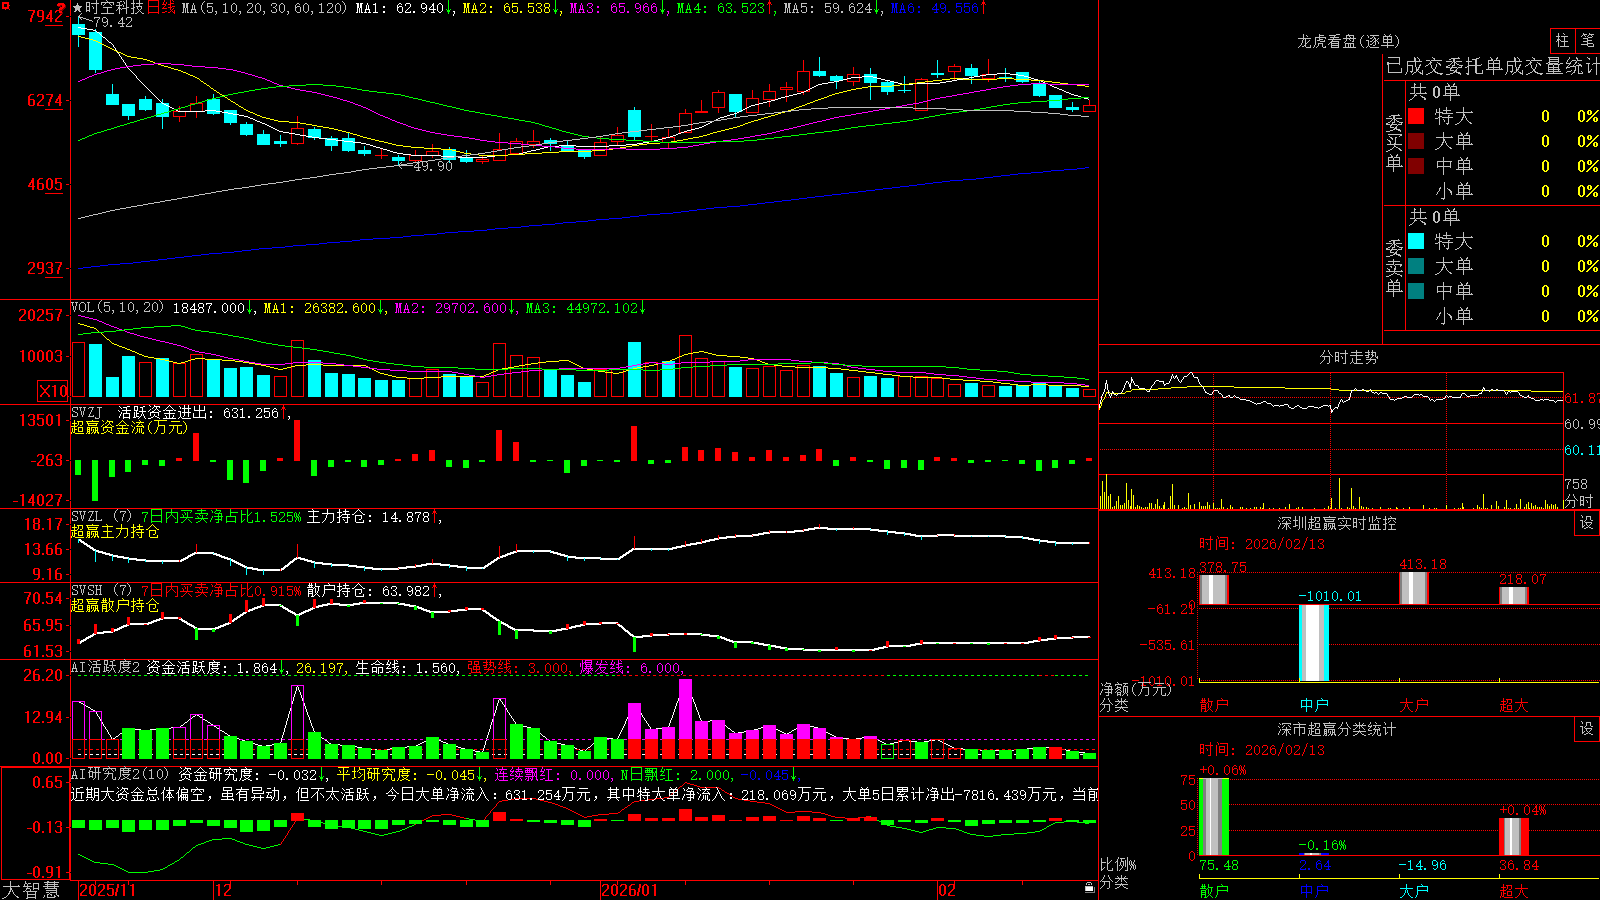The height and width of the screenshot is (900, 1600).
Task: Click the star favorite icon before 时空科技
Action: (77, 8)
